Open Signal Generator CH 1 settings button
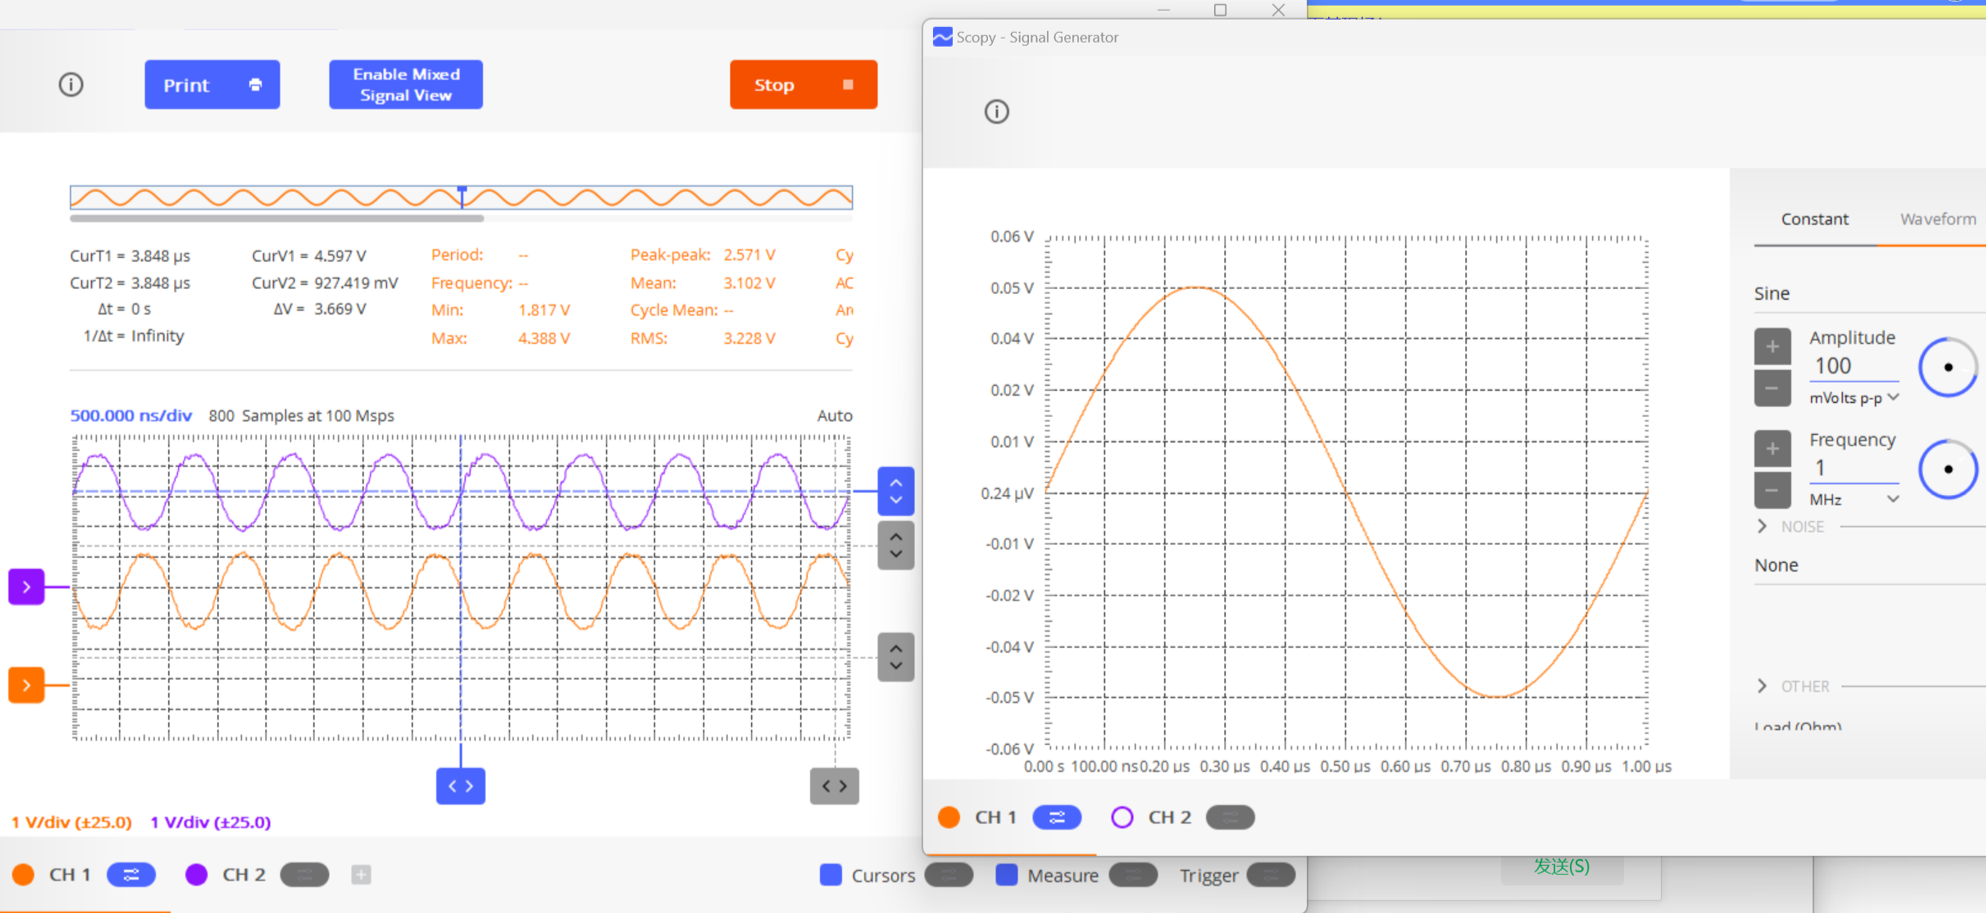1986x913 pixels. click(1057, 817)
